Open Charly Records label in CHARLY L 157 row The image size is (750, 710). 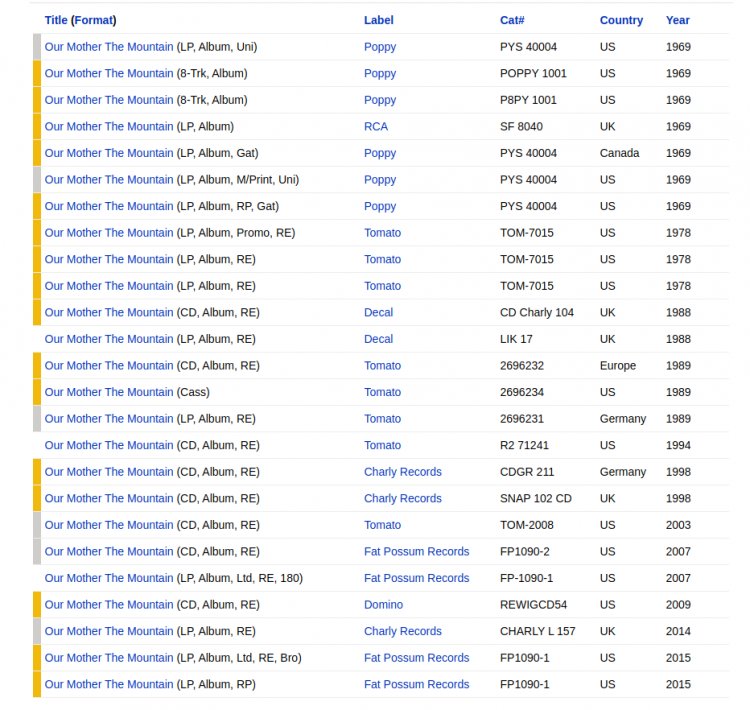pos(403,631)
